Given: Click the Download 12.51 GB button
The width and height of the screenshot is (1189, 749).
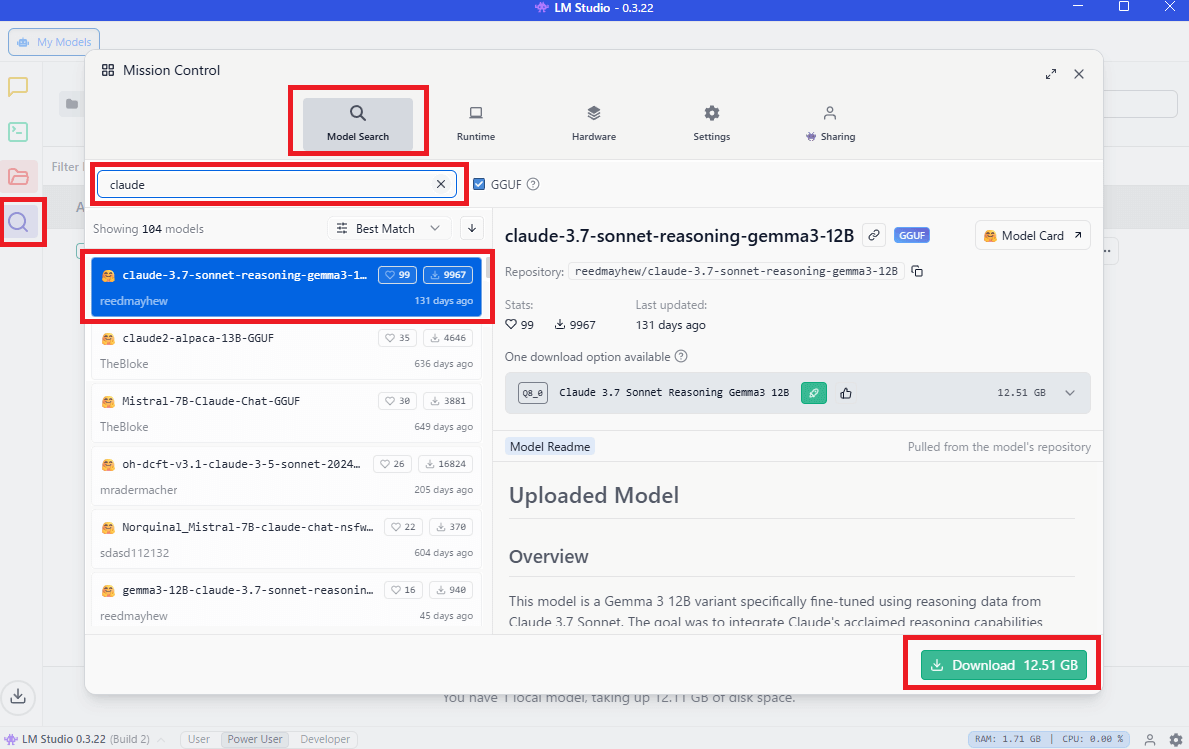Looking at the screenshot, I should (1003, 665).
